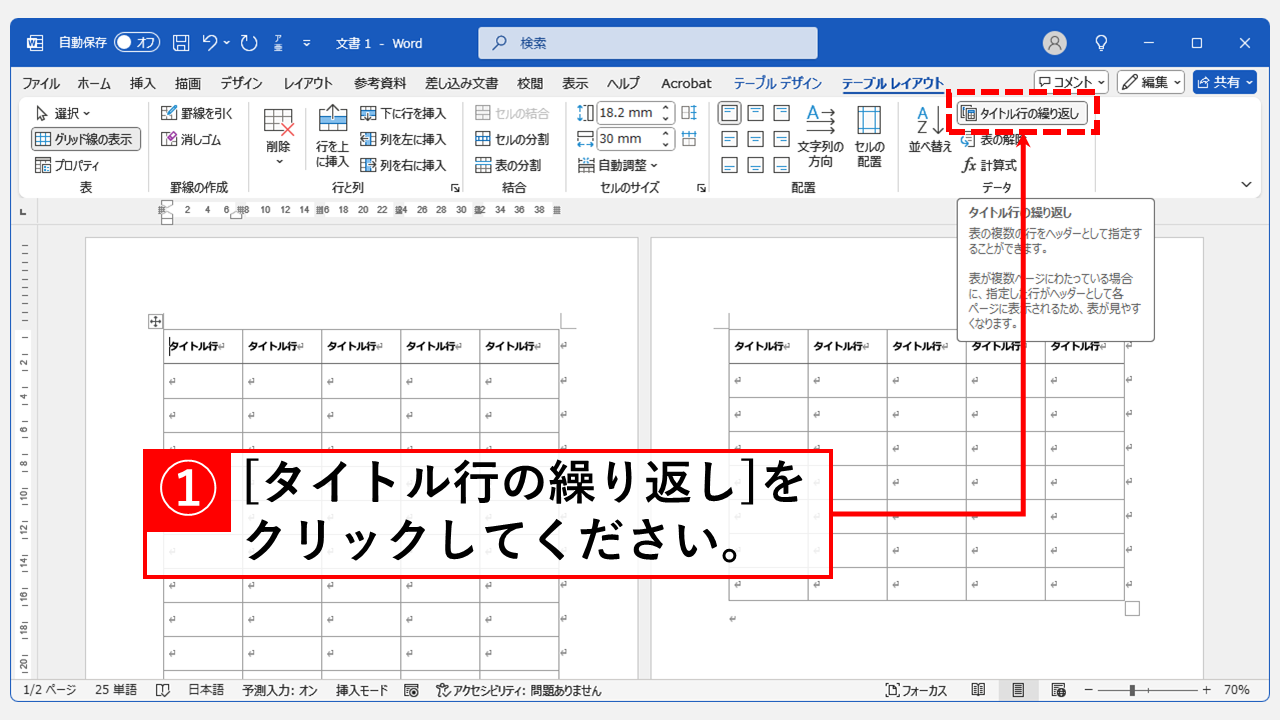Open the ファイル tab

41,83
